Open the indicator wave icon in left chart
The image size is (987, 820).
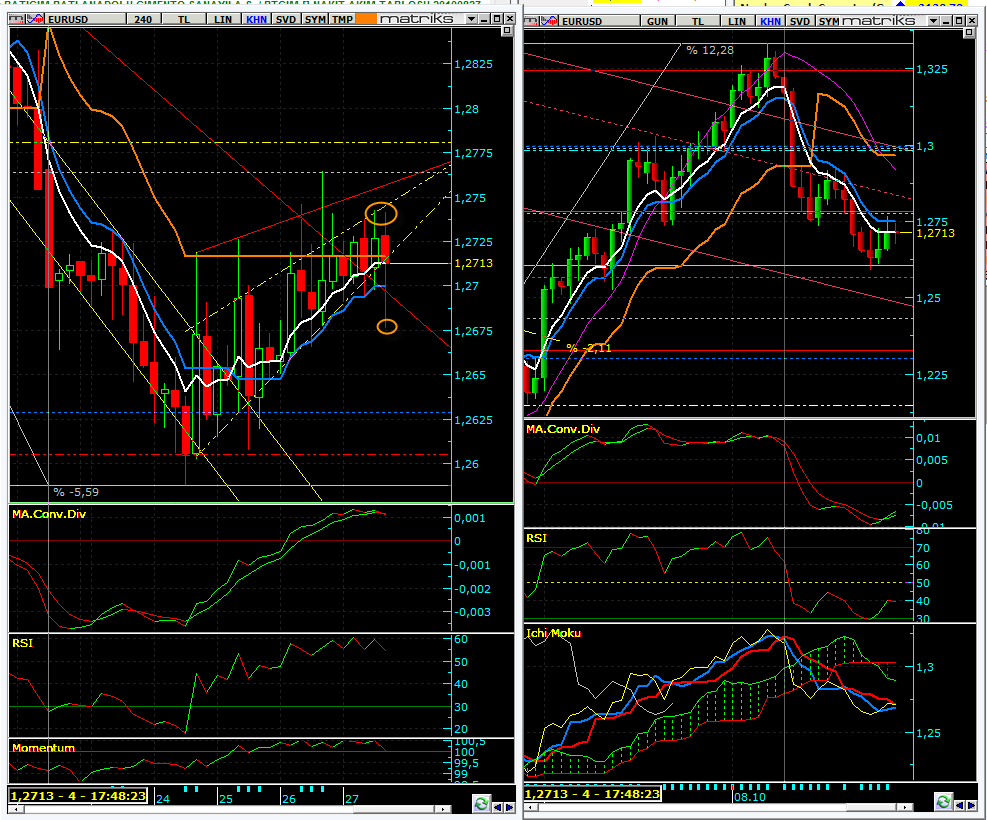coord(35,19)
